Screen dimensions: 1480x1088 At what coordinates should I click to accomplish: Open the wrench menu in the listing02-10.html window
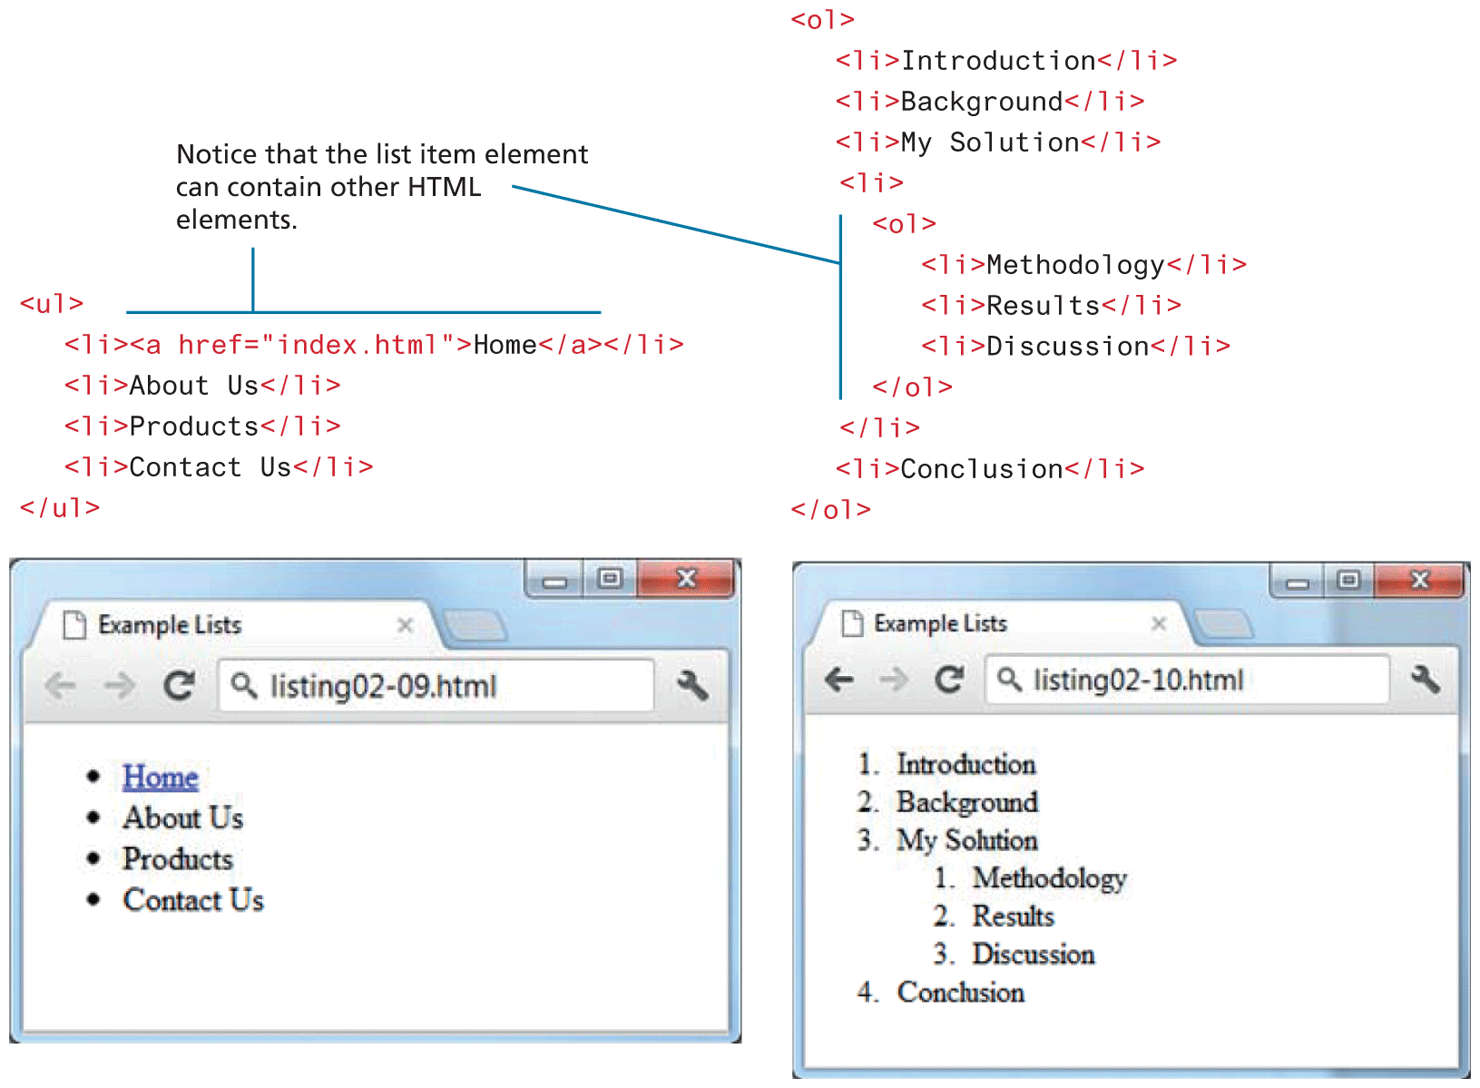click(1425, 680)
